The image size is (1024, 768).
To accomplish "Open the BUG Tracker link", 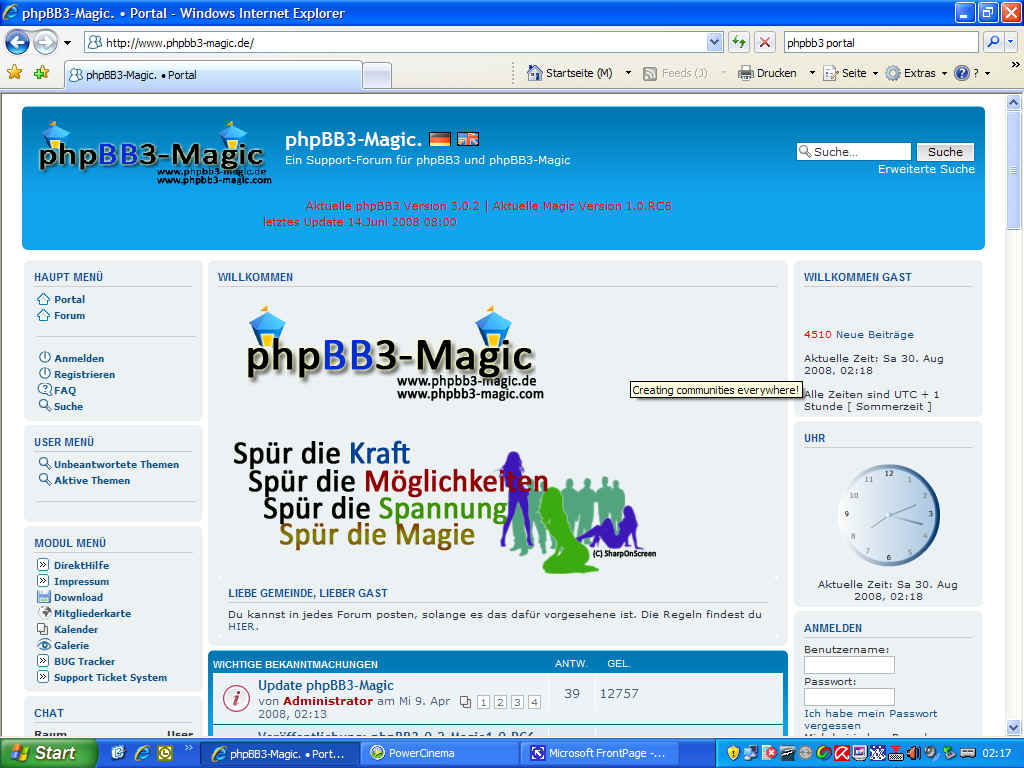I will (x=84, y=662).
